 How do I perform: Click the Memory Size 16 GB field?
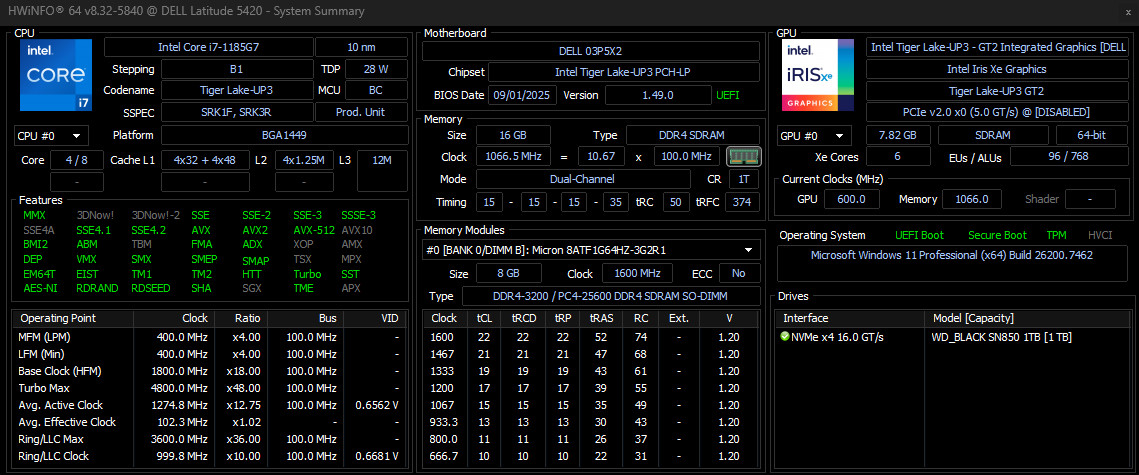click(513, 135)
